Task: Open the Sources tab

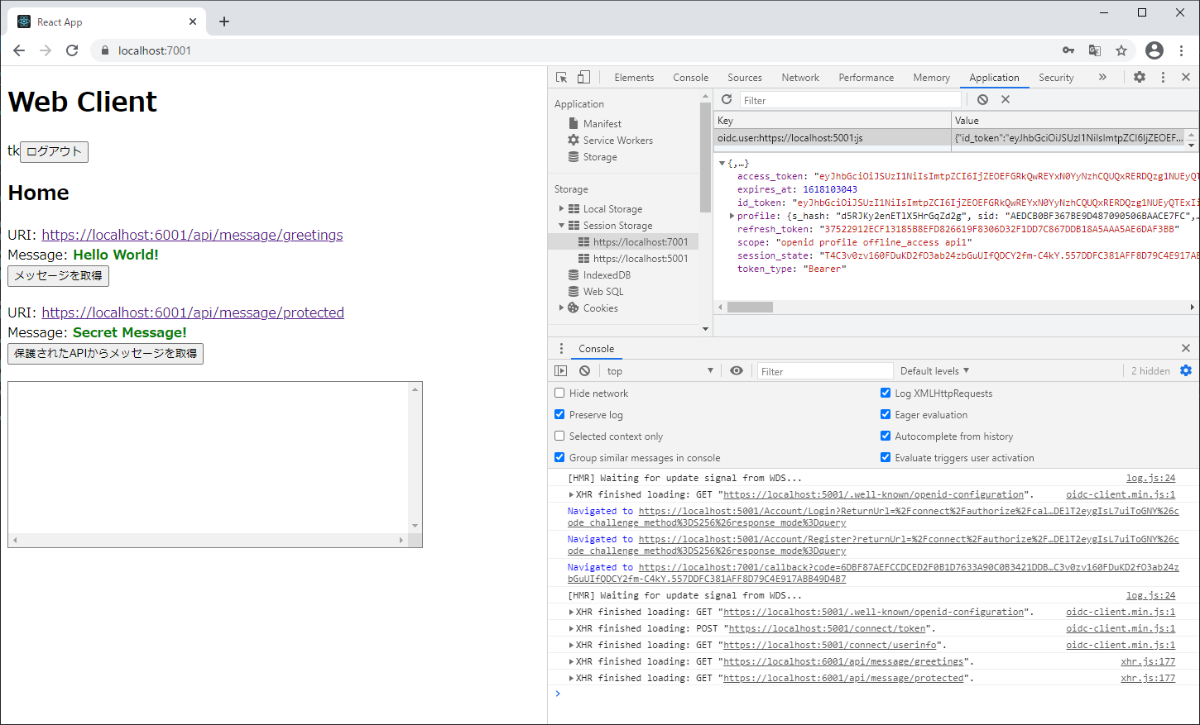Action: (744, 77)
